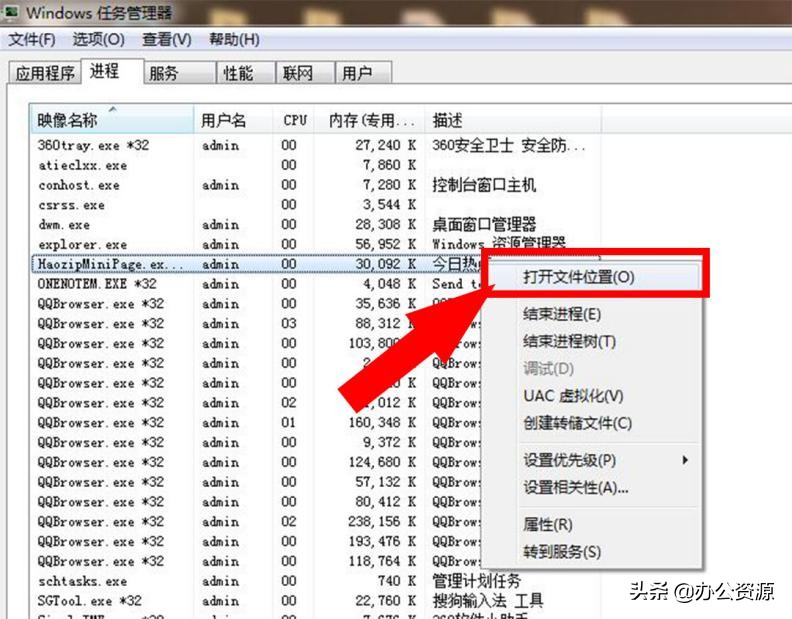792x619 pixels.
Task: Select QQBrowser.exe row using 193,476 K
Action: click(x=256, y=542)
